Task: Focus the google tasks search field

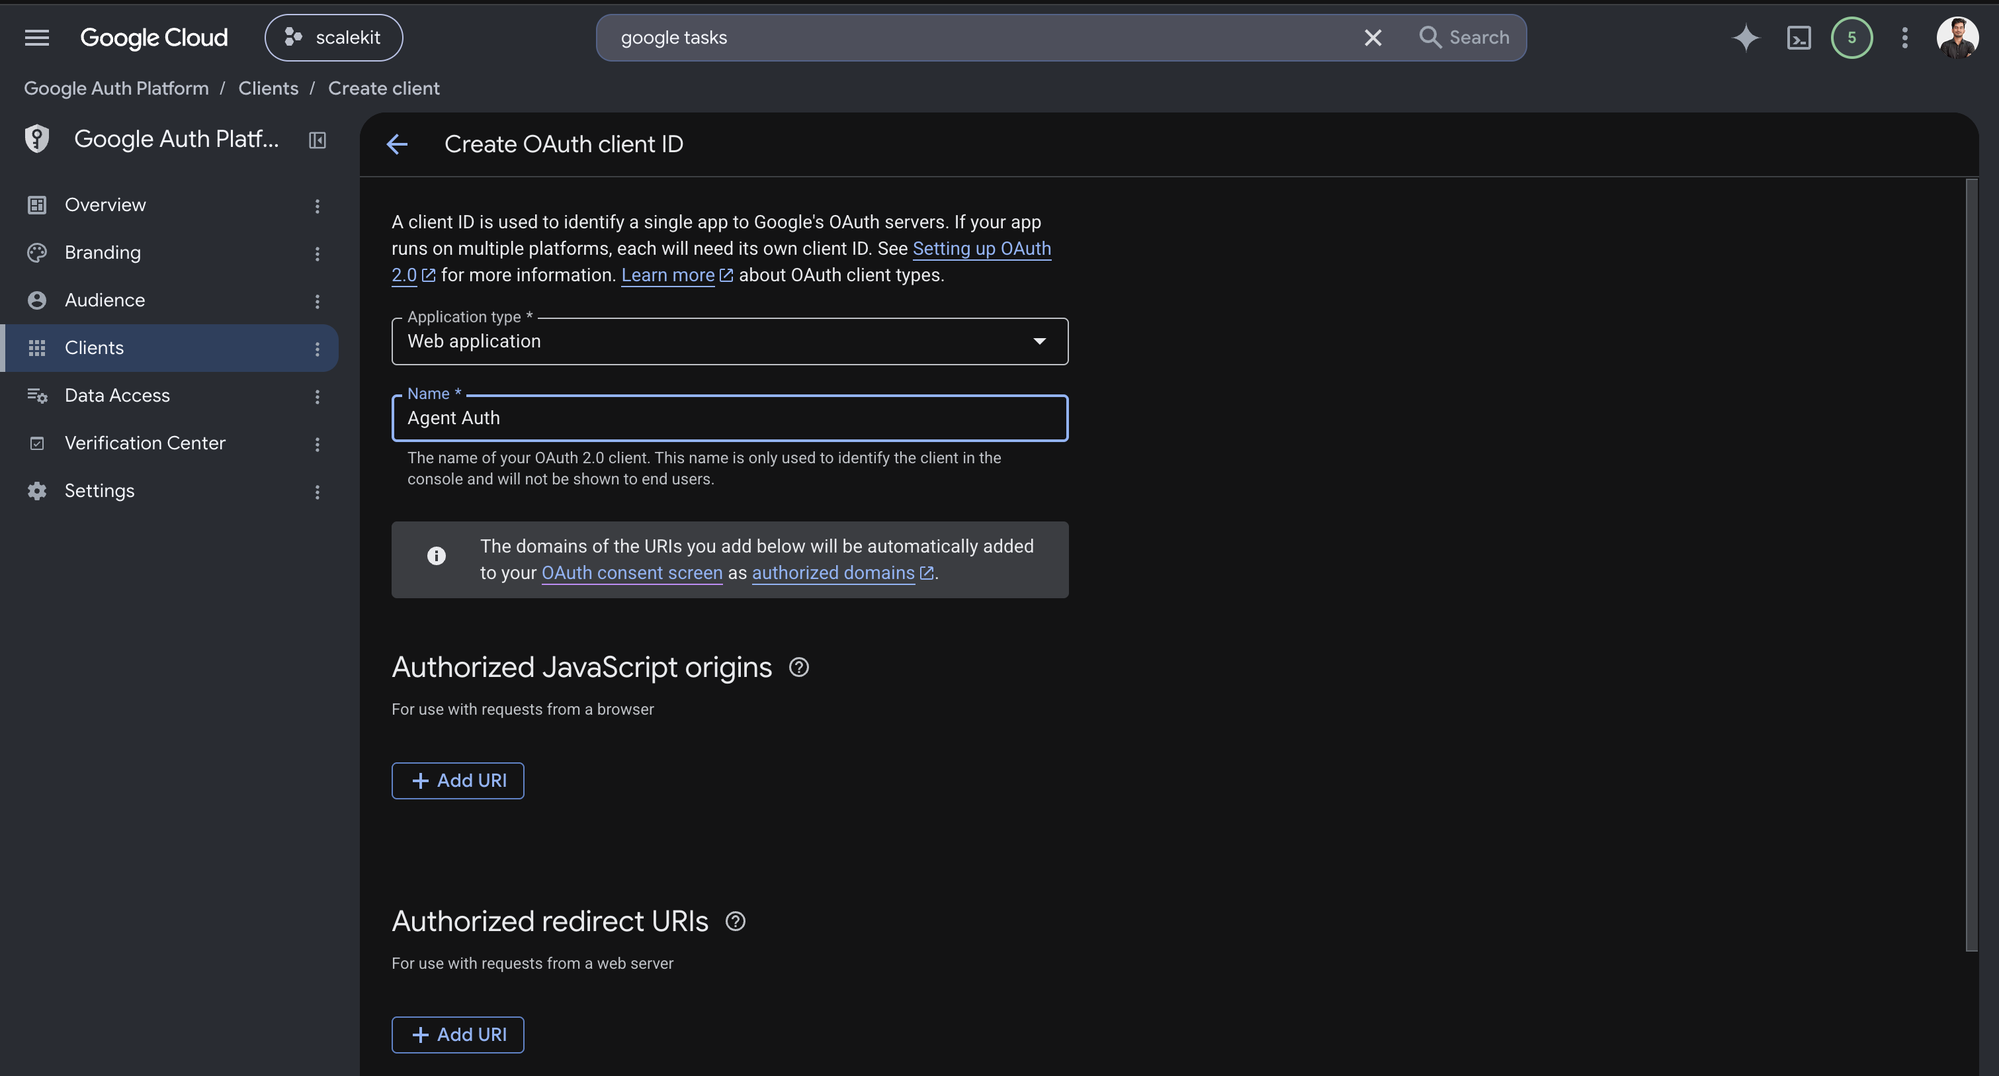Action: tap(980, 38)
